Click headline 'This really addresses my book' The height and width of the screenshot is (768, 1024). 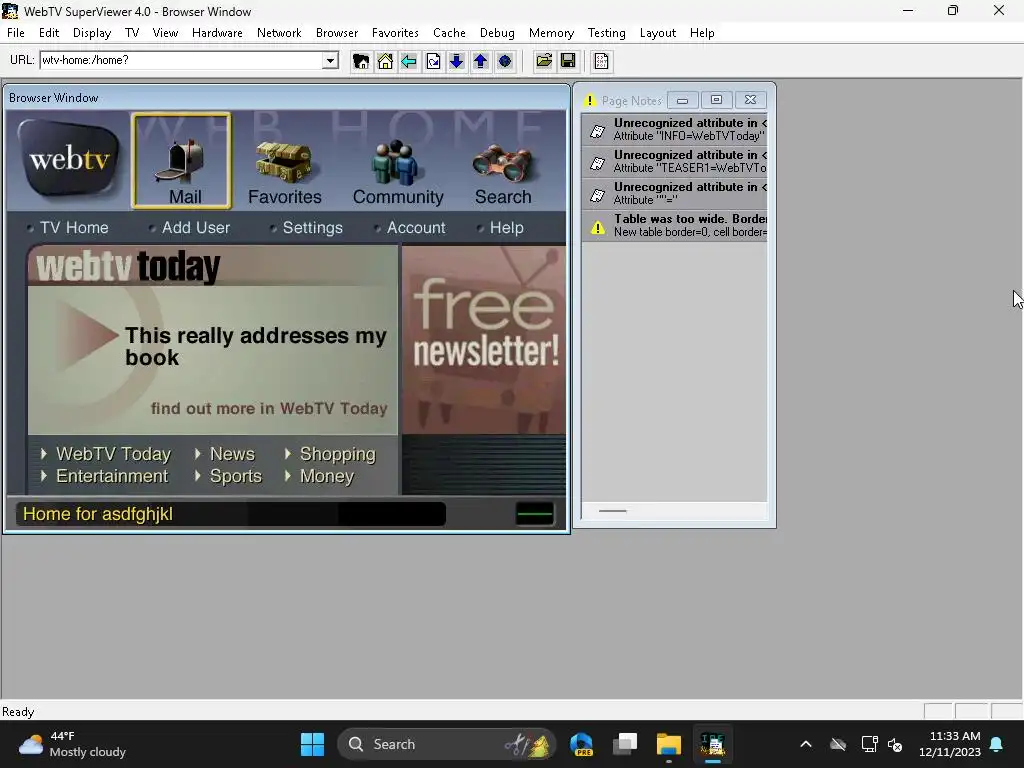256,346
